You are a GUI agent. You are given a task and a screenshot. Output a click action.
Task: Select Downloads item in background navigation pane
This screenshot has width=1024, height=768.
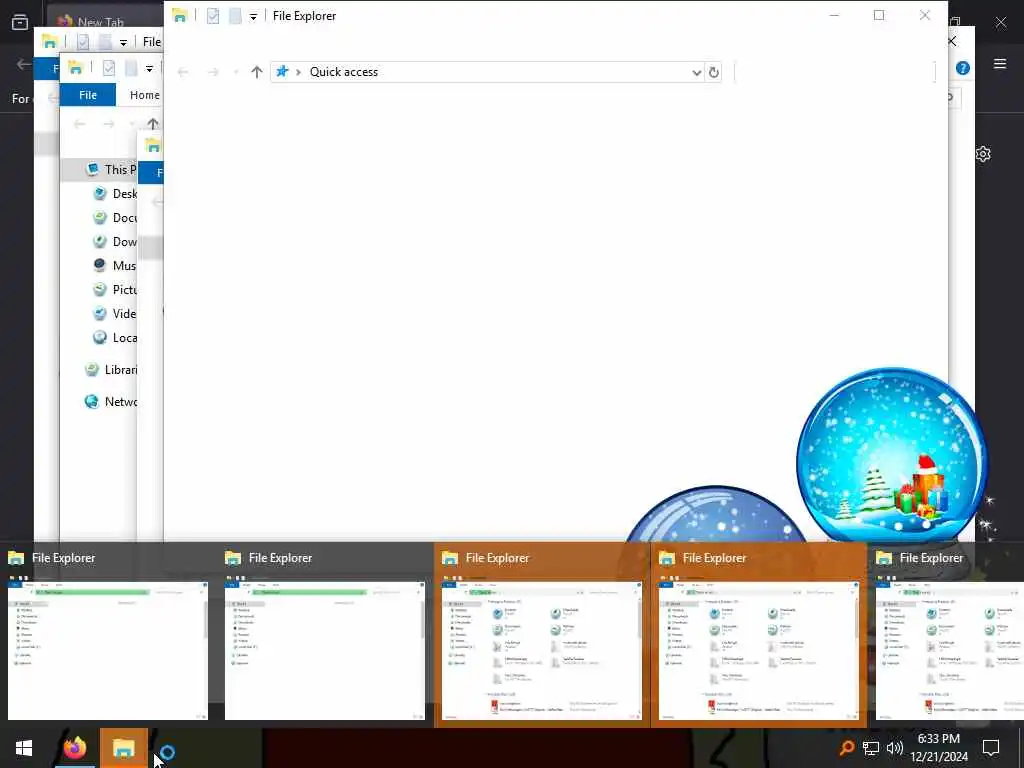coord(115,242)
